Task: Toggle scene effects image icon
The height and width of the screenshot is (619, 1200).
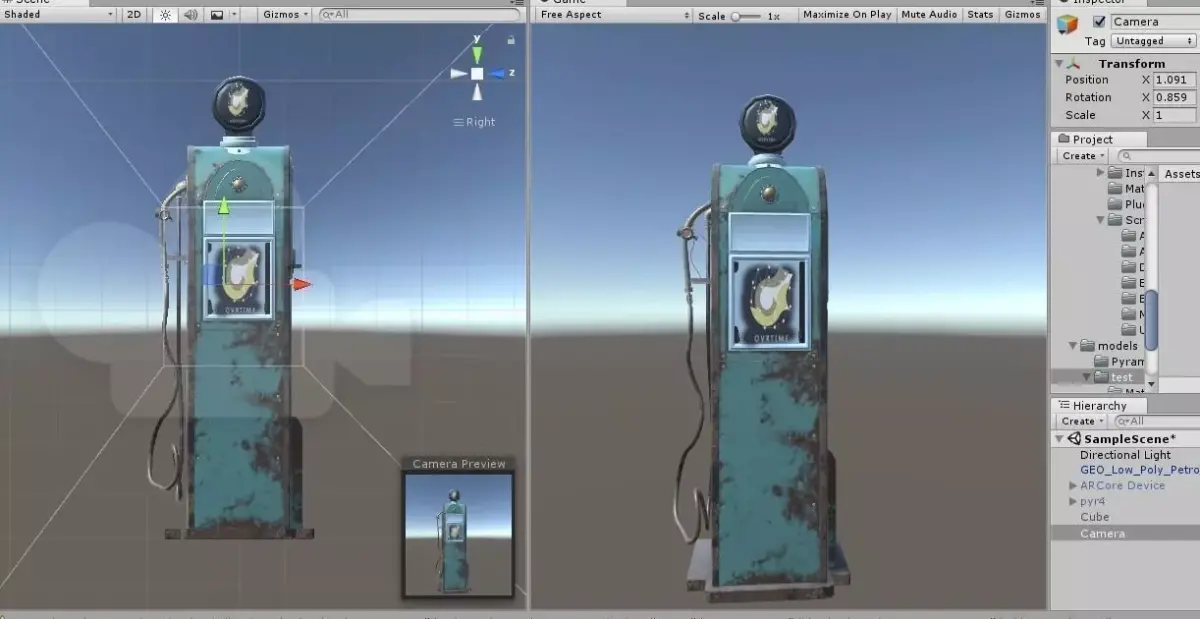Action: (216, 15)
